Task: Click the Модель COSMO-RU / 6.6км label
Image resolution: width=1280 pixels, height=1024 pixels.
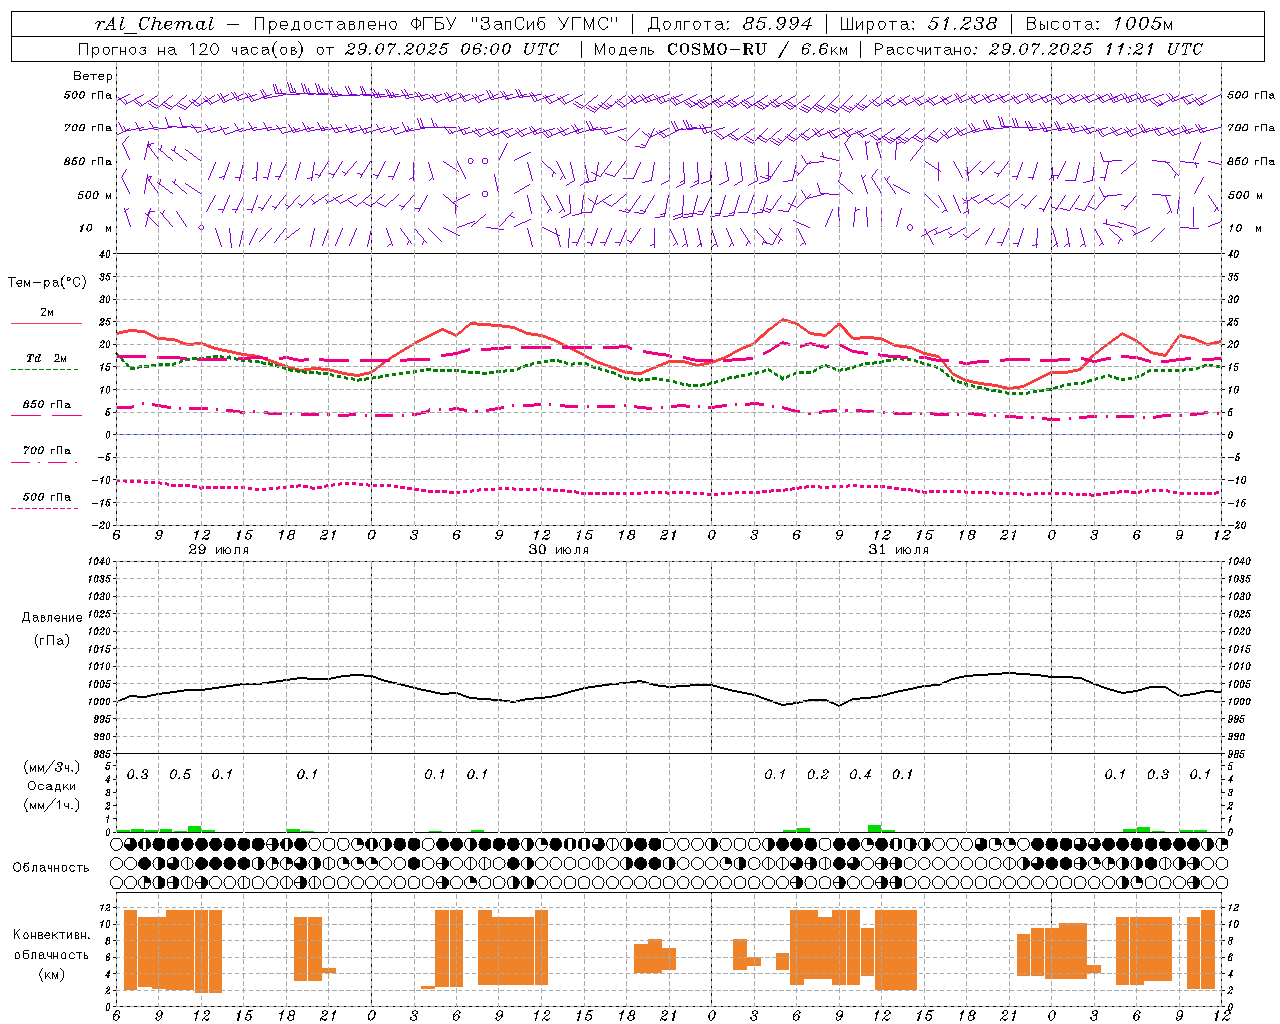Action: coord(720,49)
